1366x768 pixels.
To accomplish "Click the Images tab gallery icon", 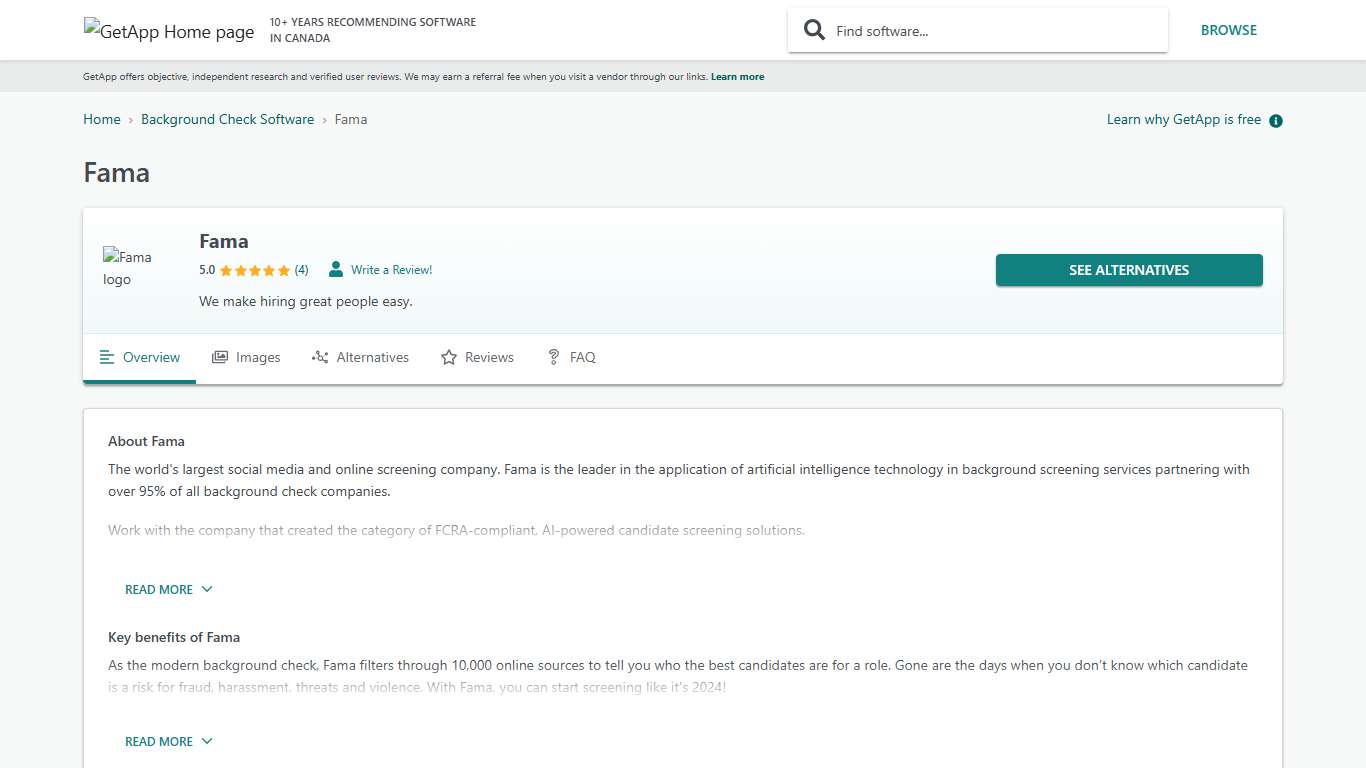I will click(x=220, y=357).
